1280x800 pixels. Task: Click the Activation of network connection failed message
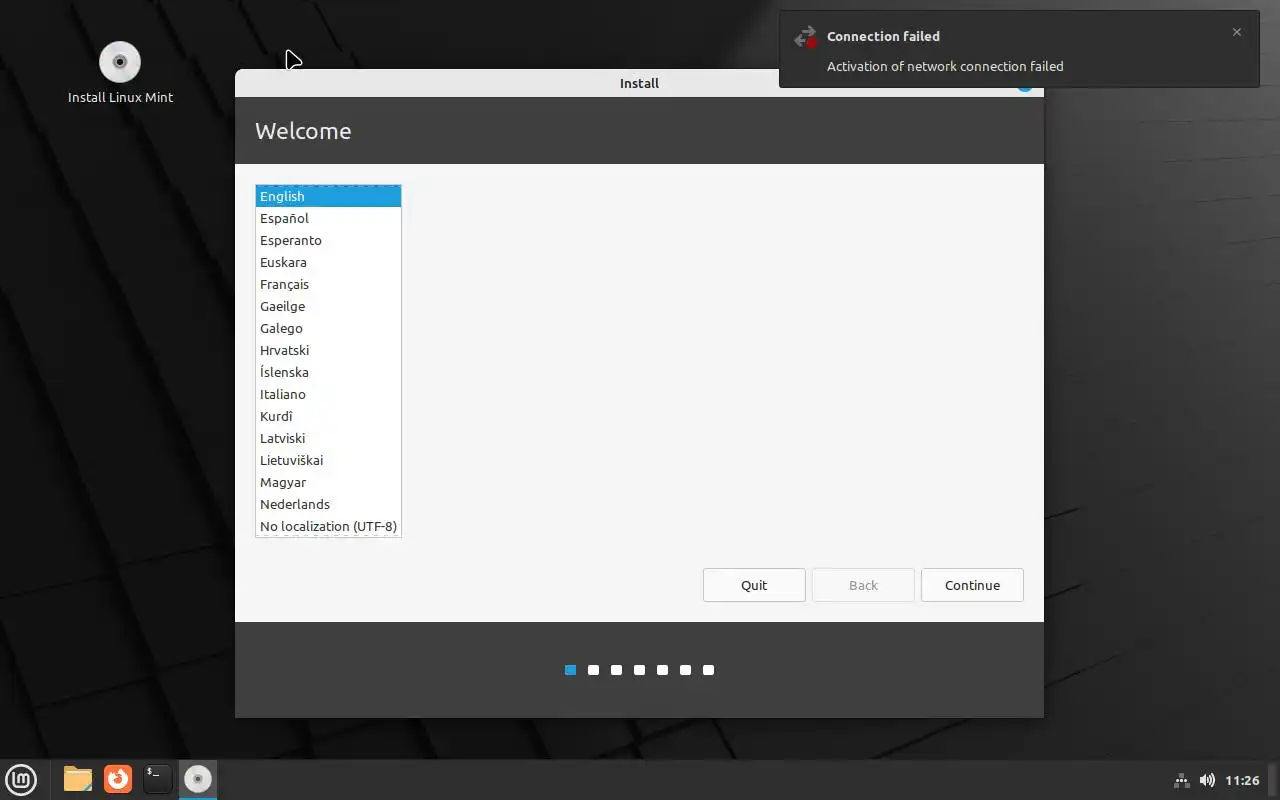pos(945,66)
